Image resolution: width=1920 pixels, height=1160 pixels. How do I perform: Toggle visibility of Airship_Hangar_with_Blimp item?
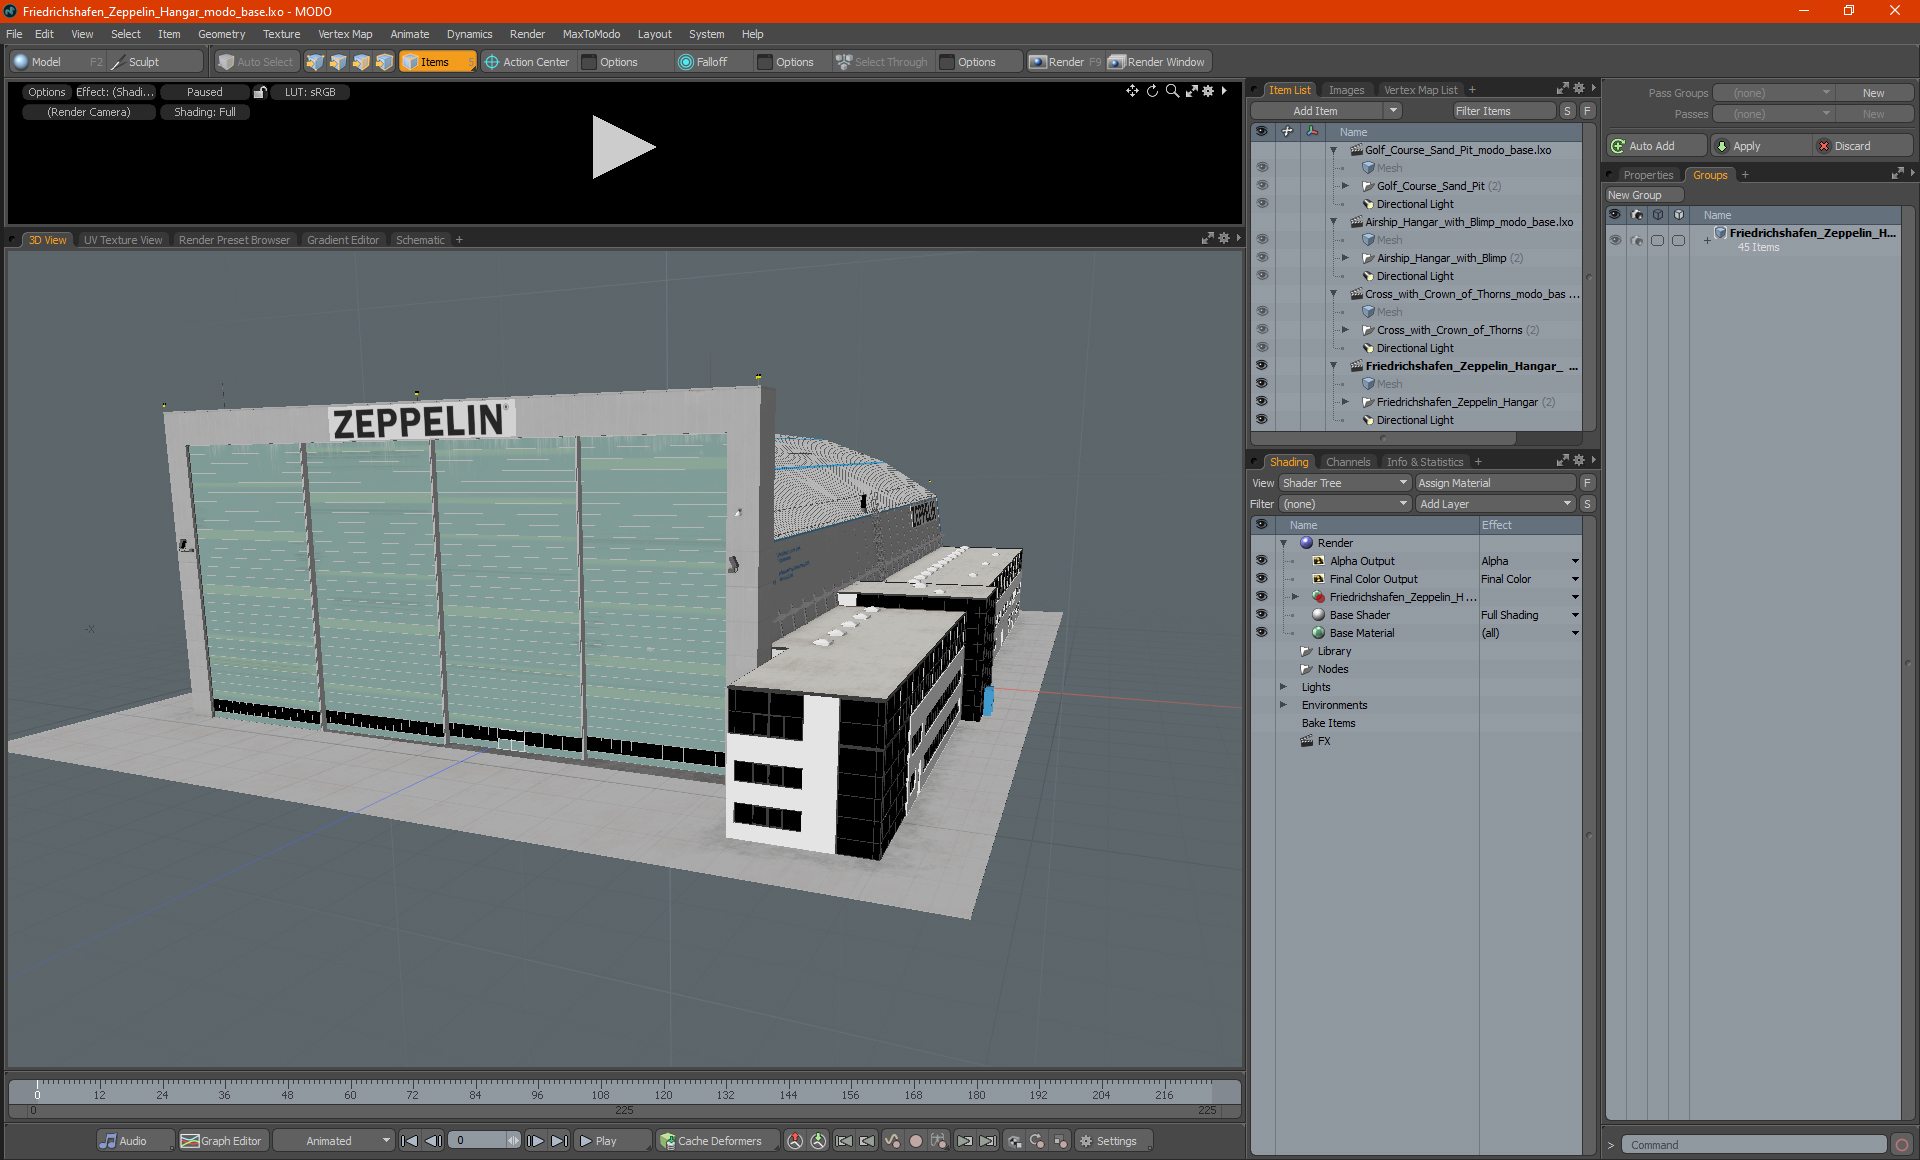1262,258
